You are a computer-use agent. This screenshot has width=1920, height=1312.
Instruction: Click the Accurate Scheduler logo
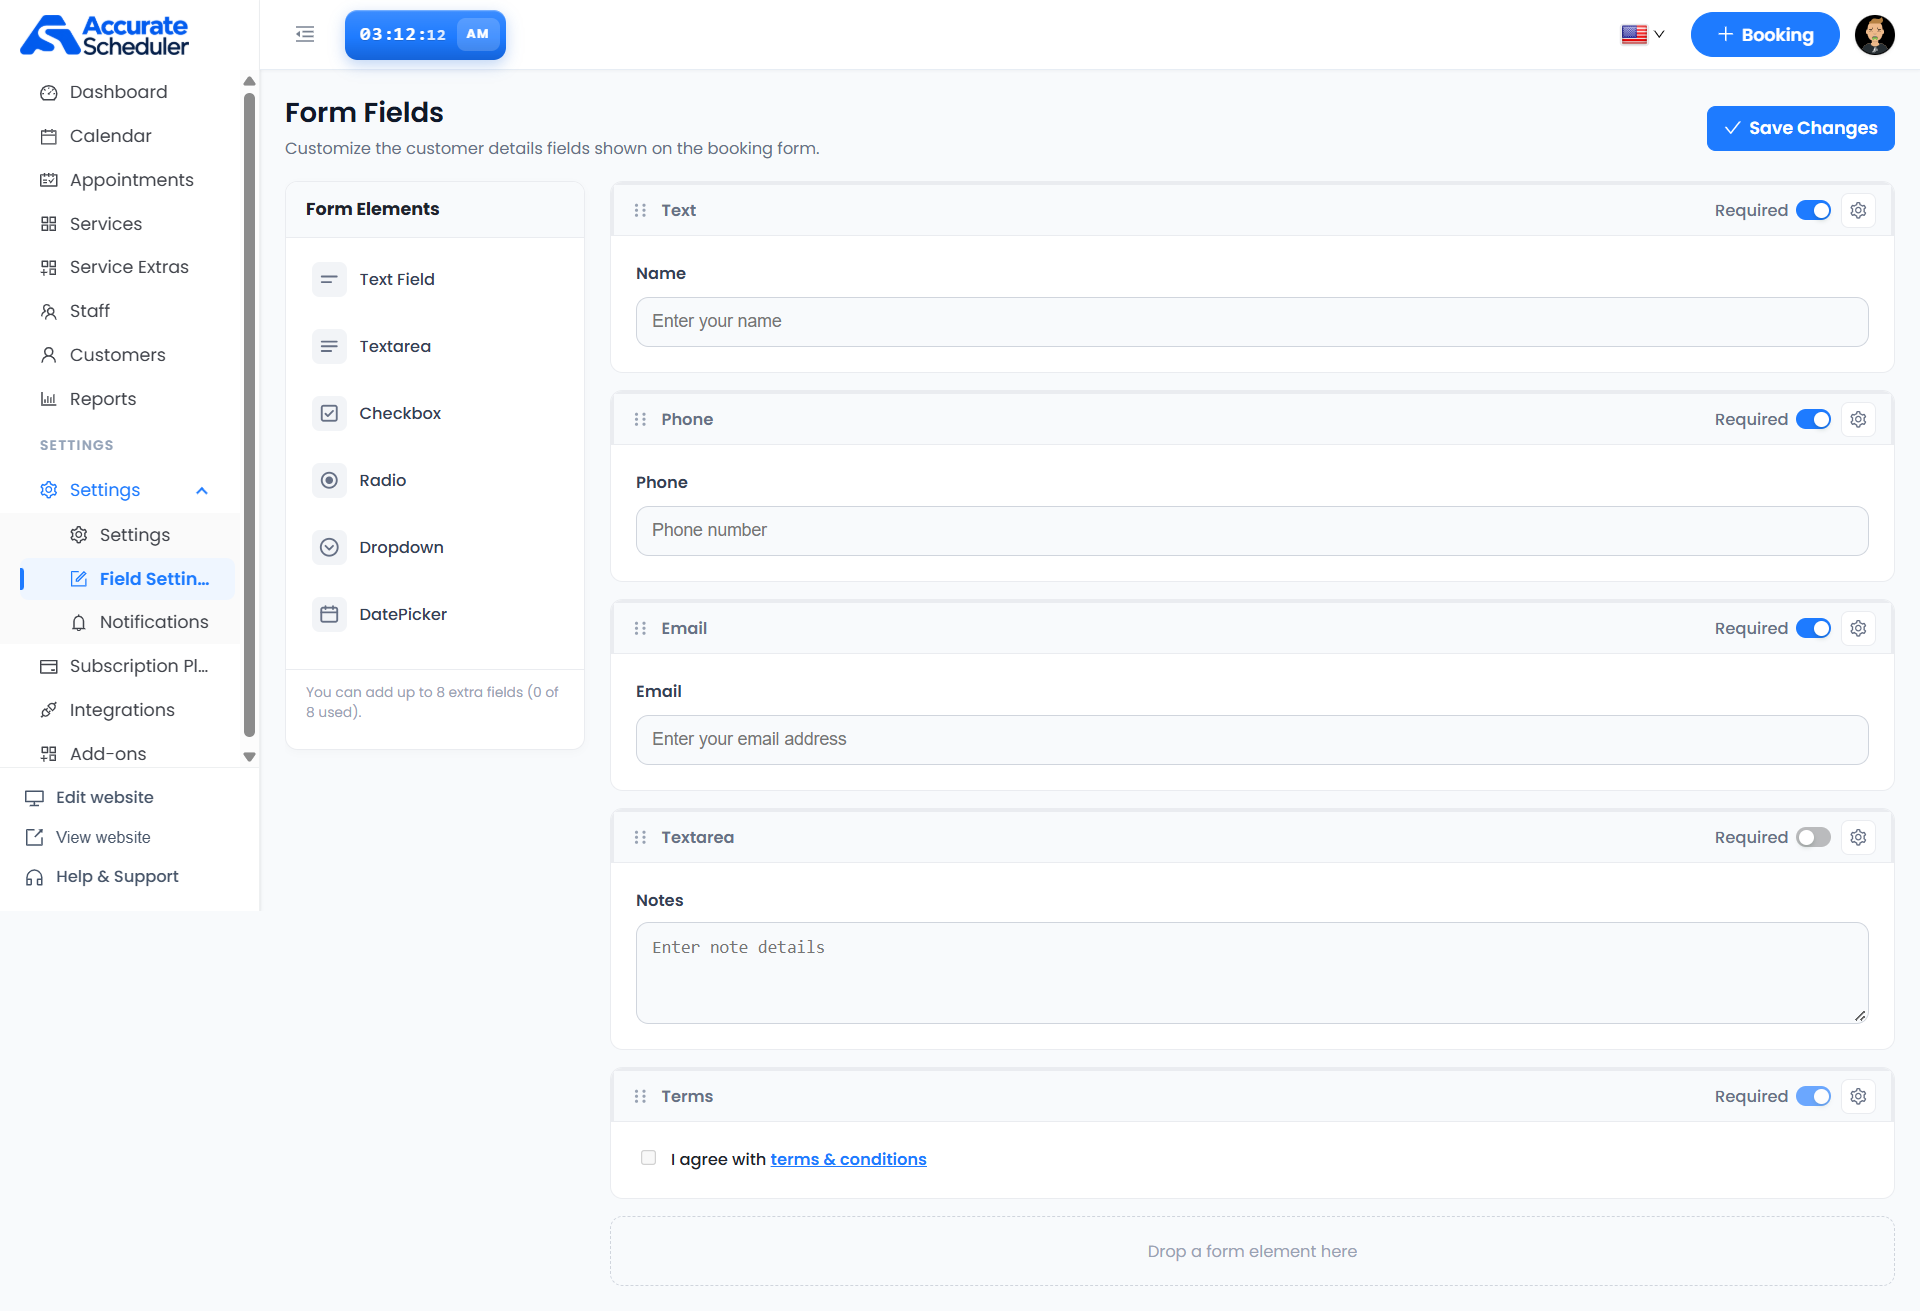pos(104,35)
